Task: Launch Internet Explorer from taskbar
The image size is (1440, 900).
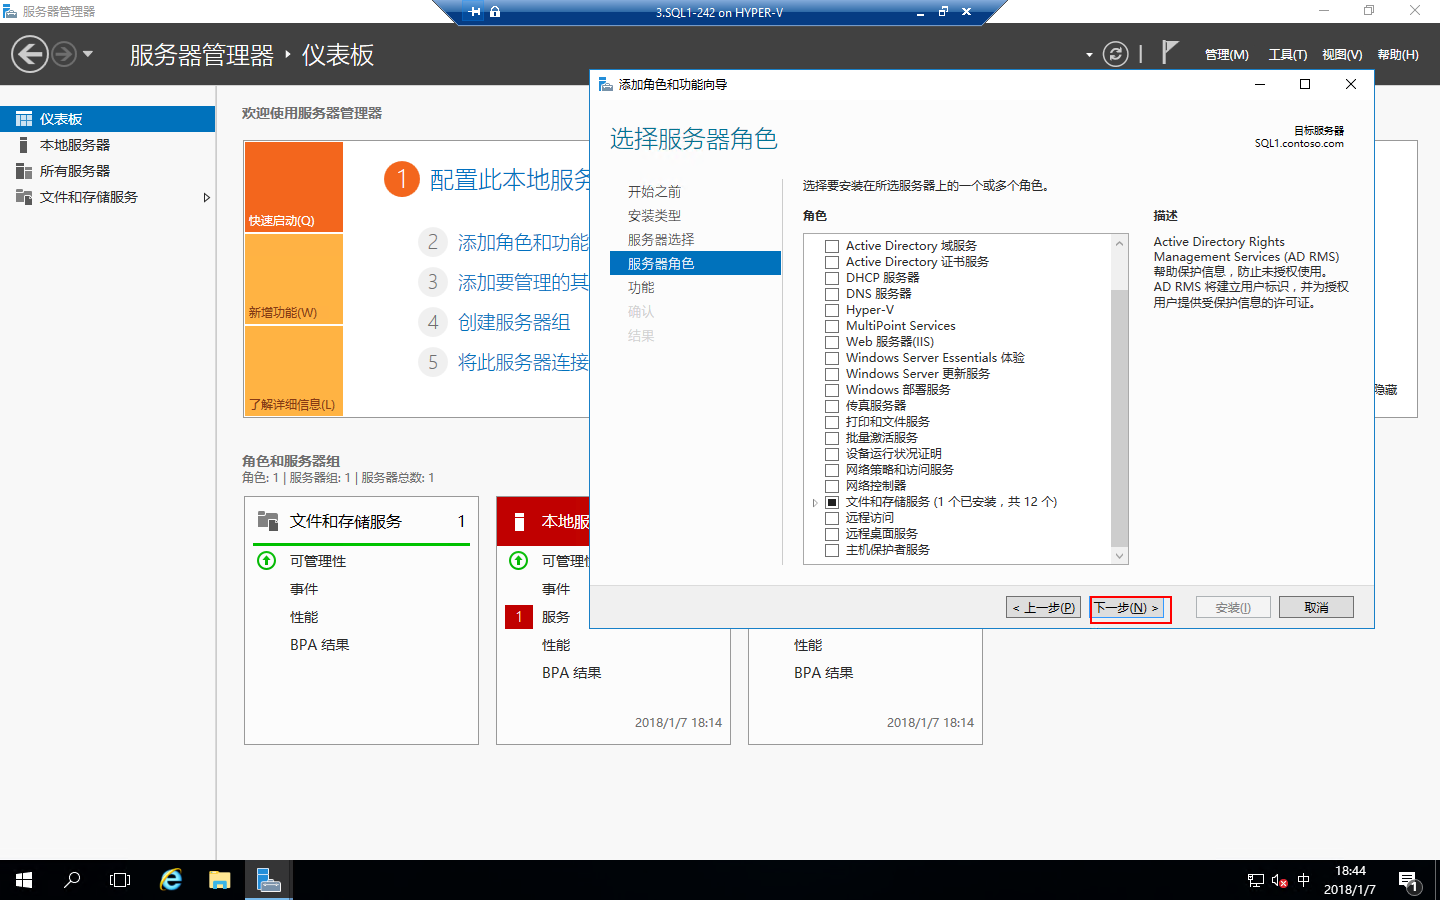Action: pyautogui.click(x=171, y=880)
